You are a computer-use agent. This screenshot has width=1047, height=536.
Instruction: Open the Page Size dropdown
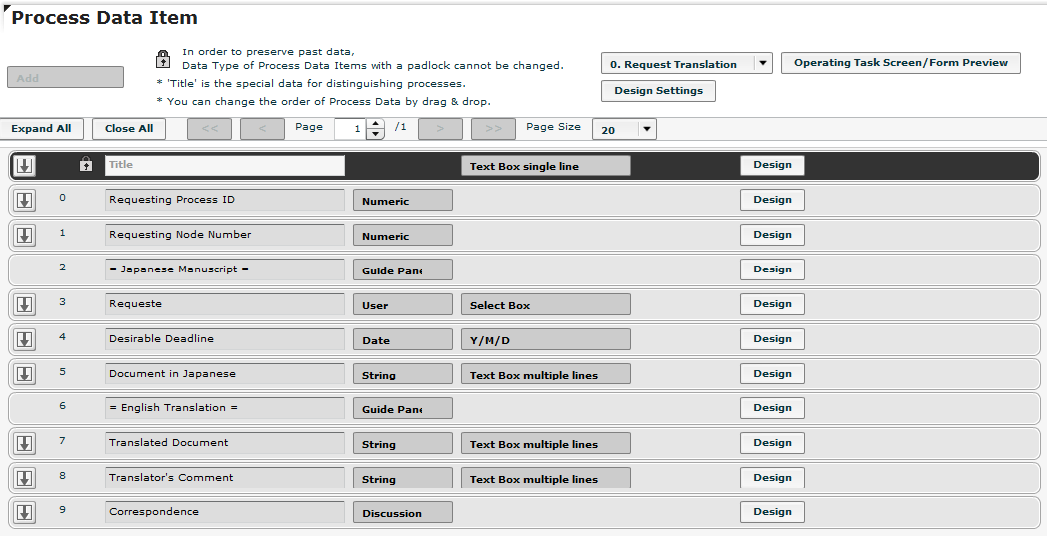[x=624, y=129]
